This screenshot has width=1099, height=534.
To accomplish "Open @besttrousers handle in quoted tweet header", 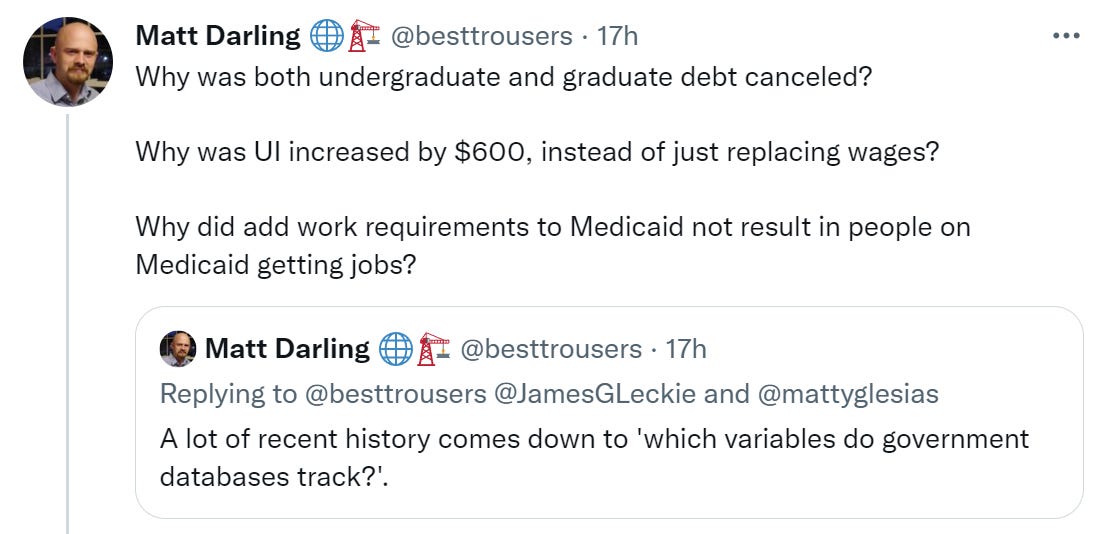I will tap(550, 349).
